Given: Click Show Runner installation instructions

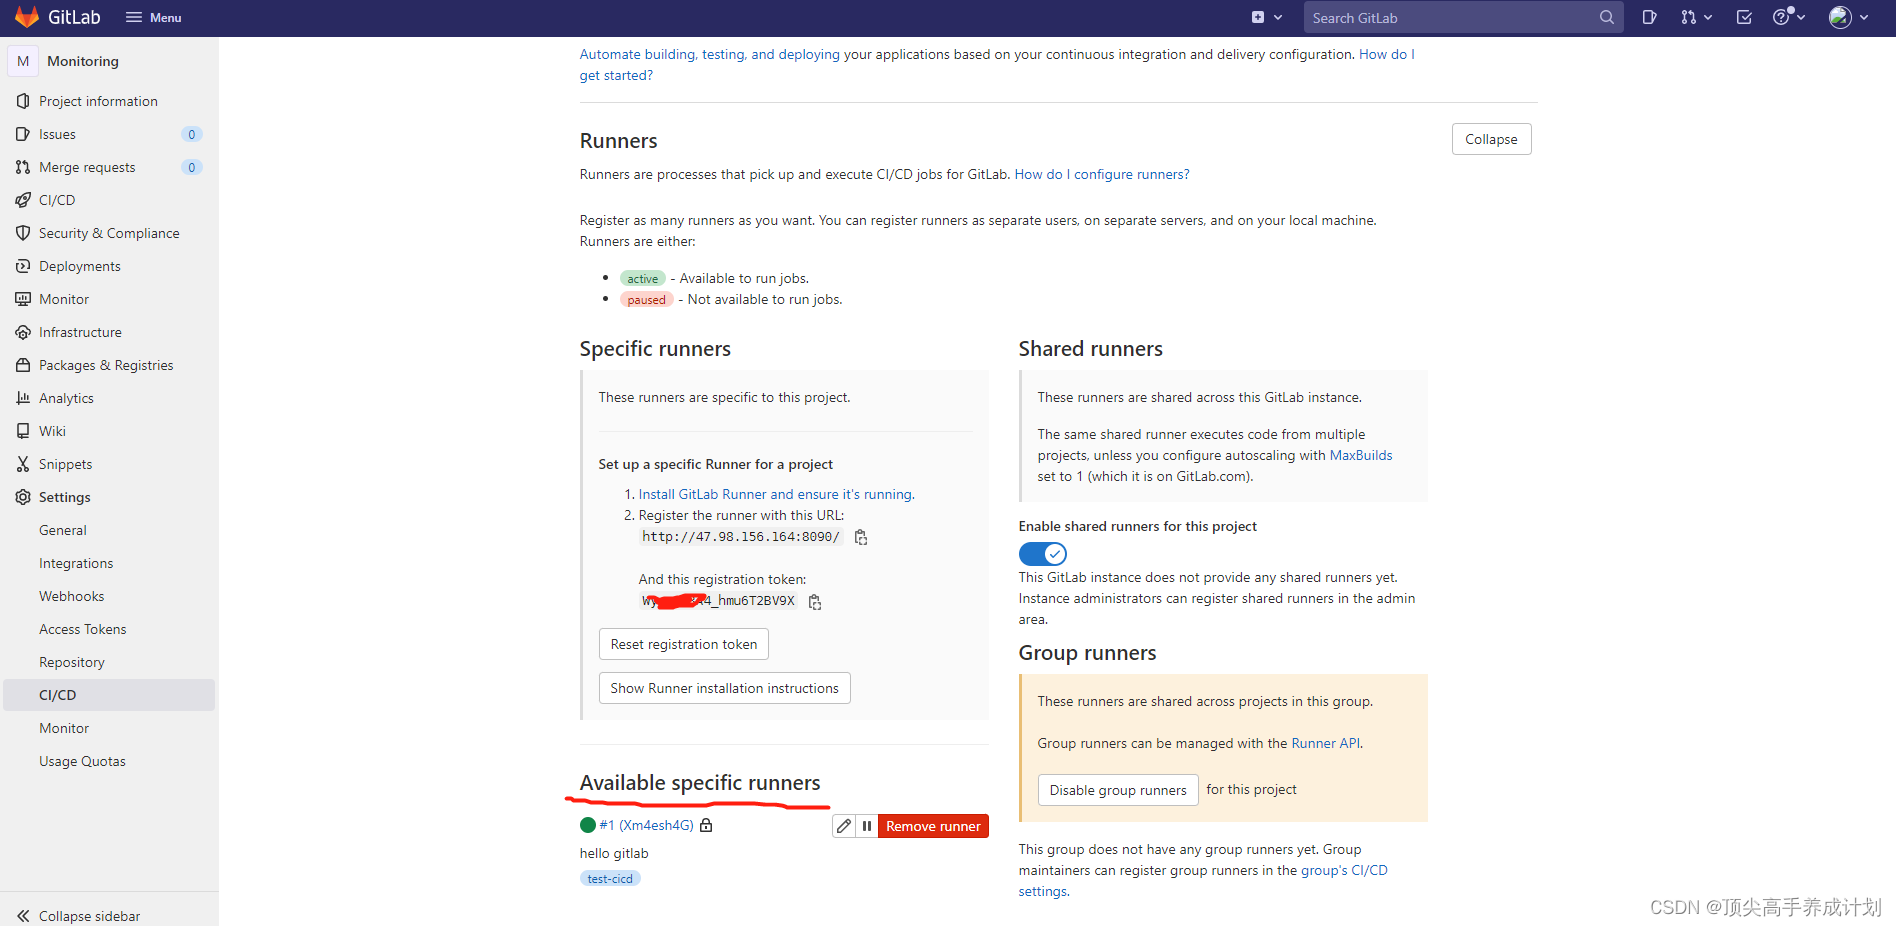Looking at the screenshot, I should click(725, 688).
